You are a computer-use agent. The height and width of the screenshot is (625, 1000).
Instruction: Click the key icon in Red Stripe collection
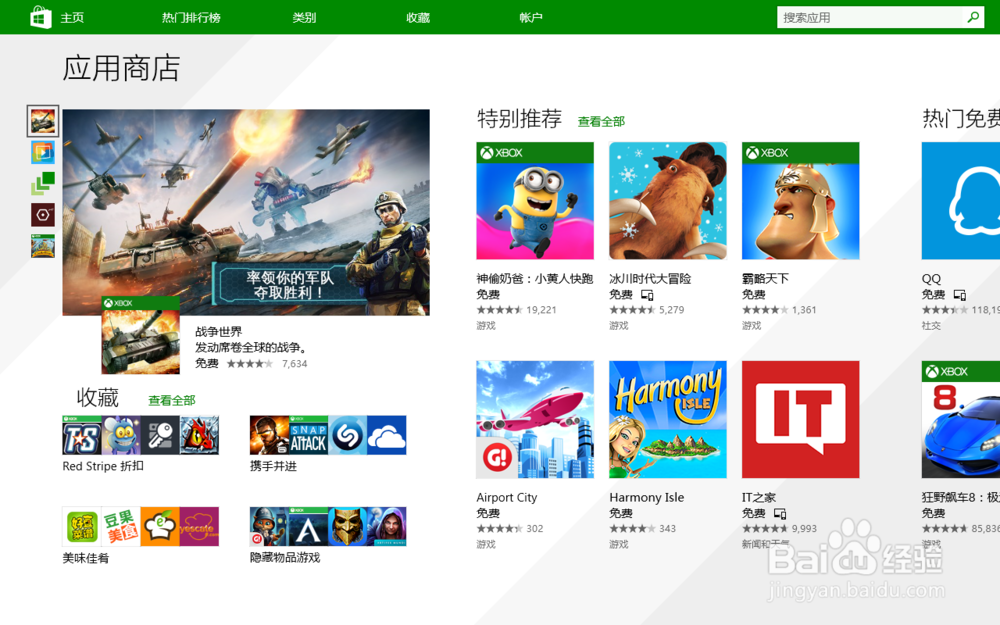(160, 435)
